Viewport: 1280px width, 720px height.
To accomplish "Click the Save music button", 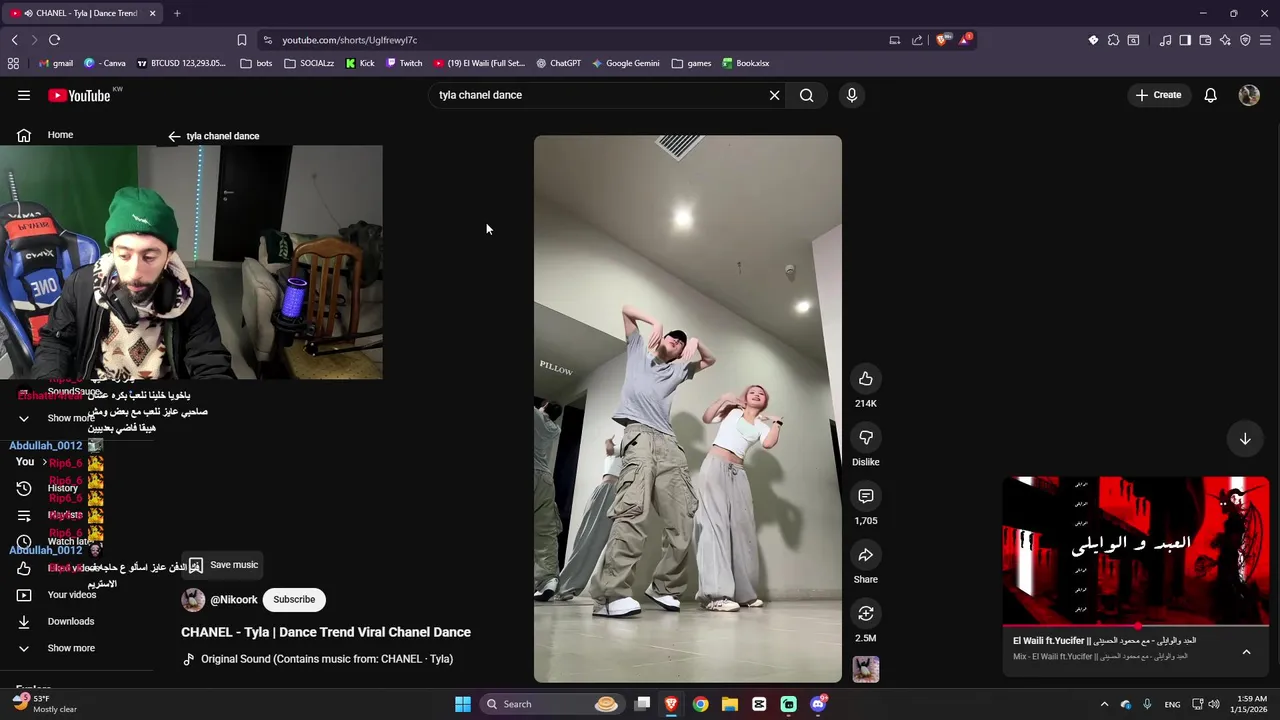I will click(x=222, y=565).
